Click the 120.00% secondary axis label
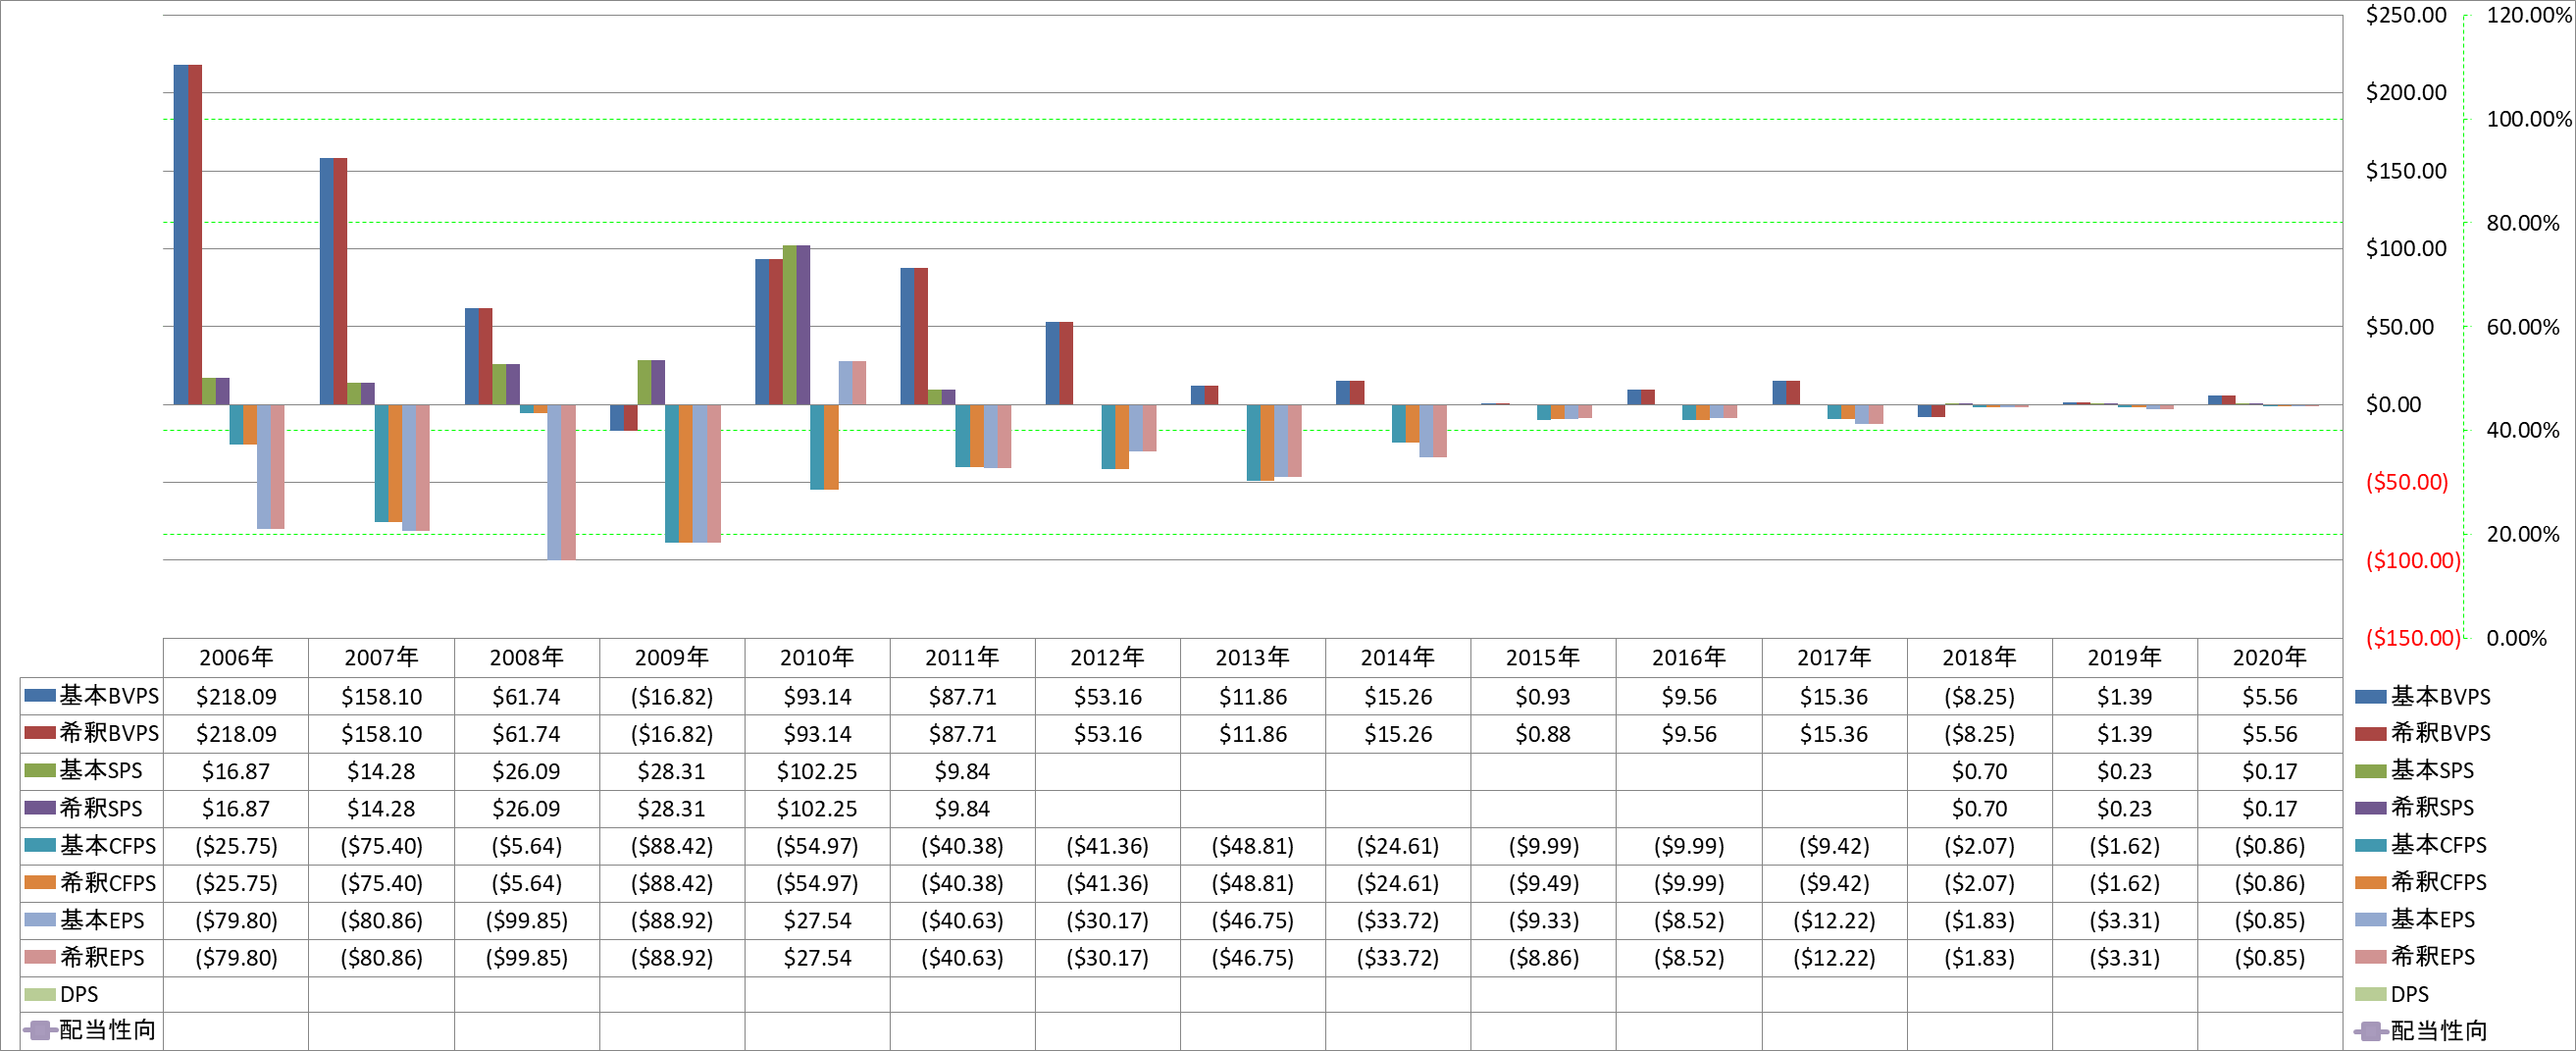 [2529, 15]
